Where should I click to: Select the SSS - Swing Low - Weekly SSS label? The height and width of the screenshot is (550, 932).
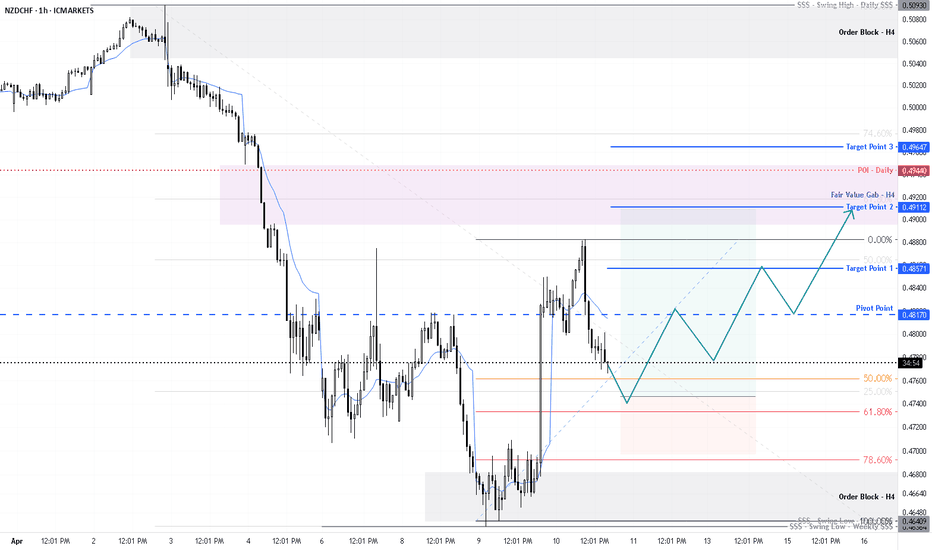841,527
